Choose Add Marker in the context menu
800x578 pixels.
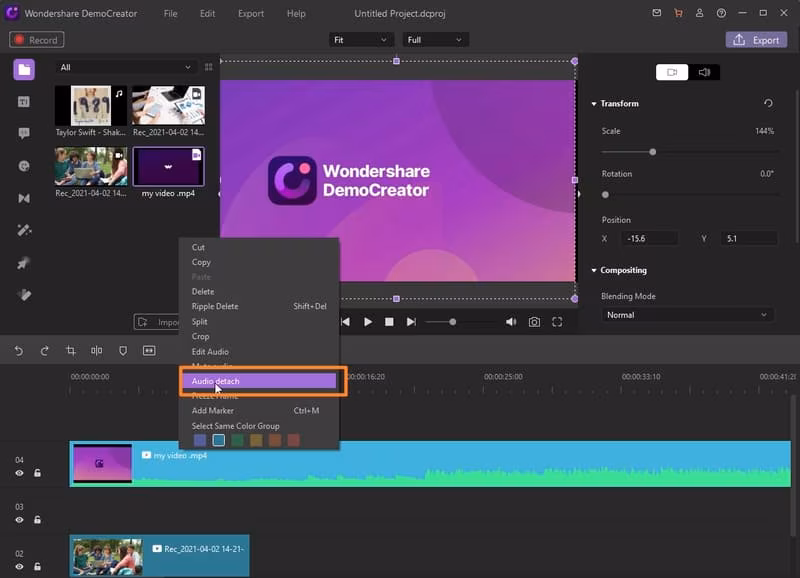pos(259,411)
